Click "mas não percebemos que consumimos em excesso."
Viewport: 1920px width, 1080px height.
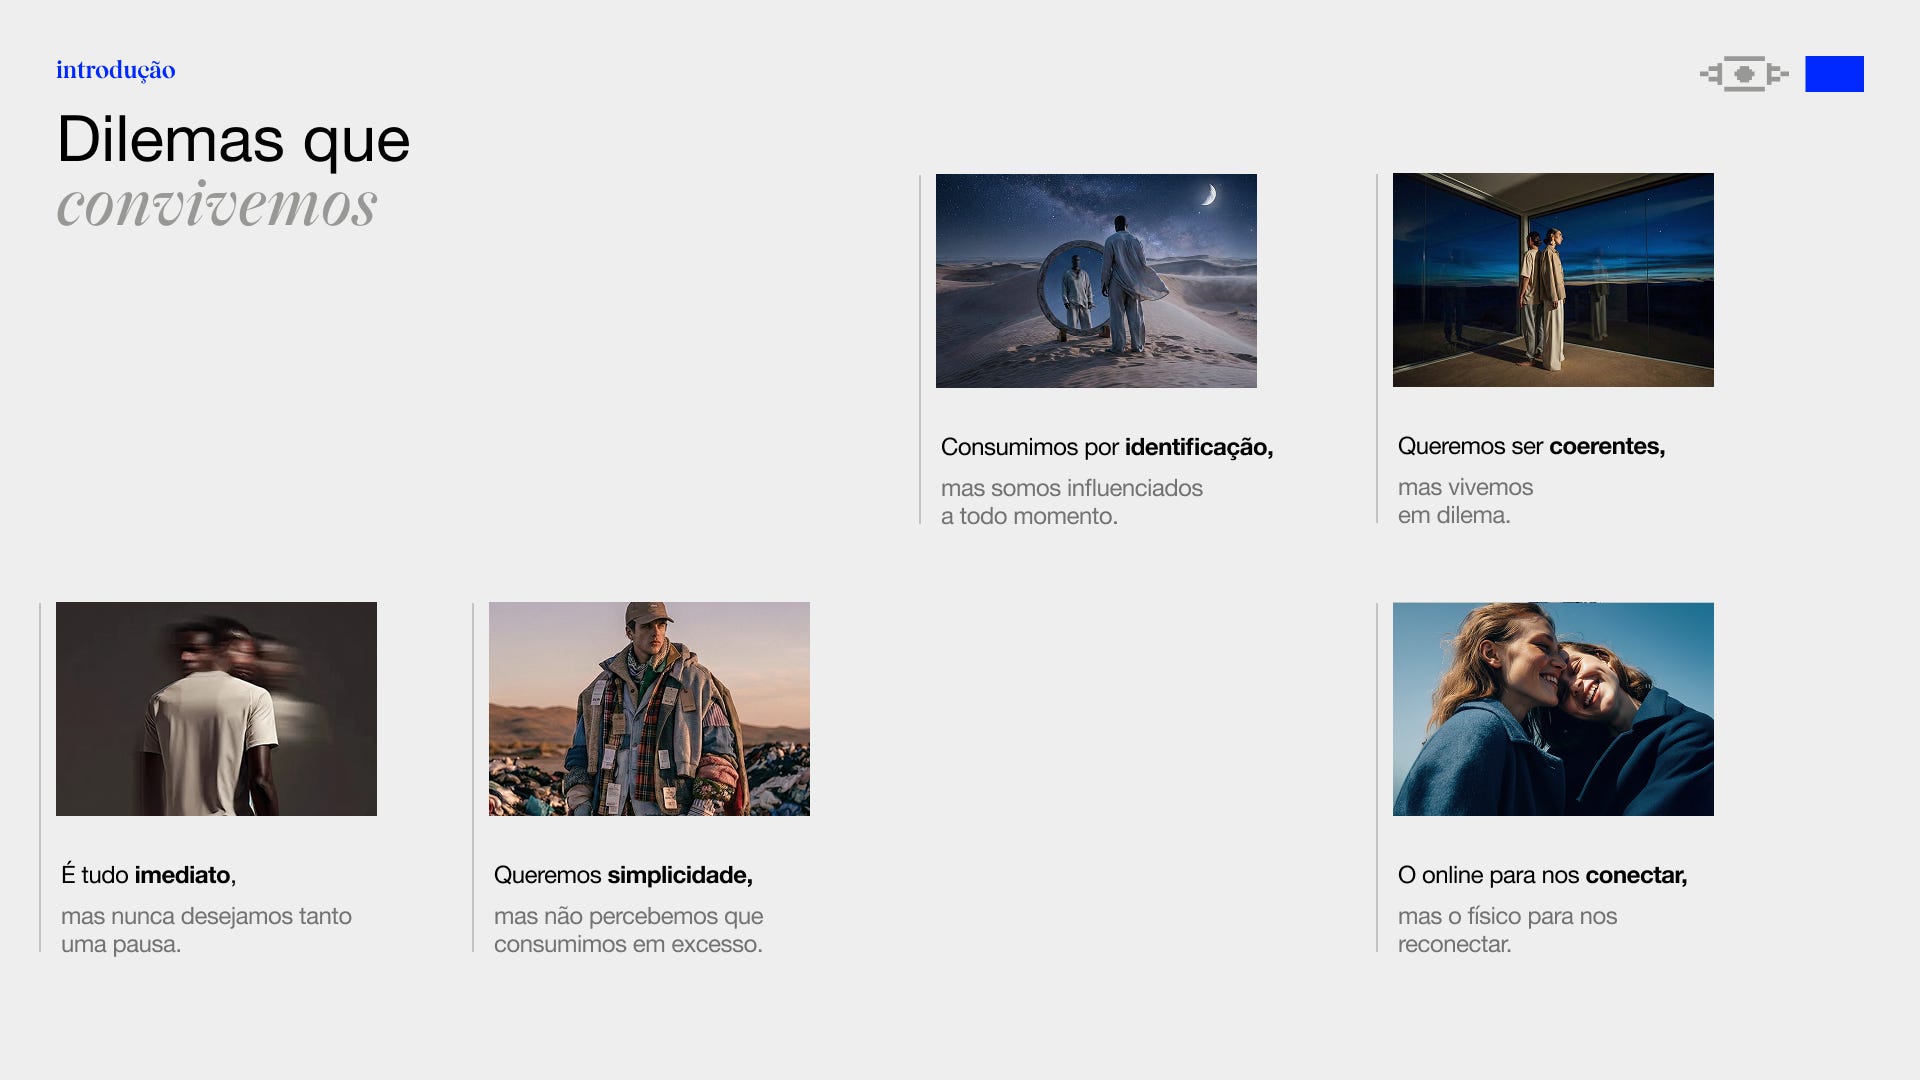(628, 930)
